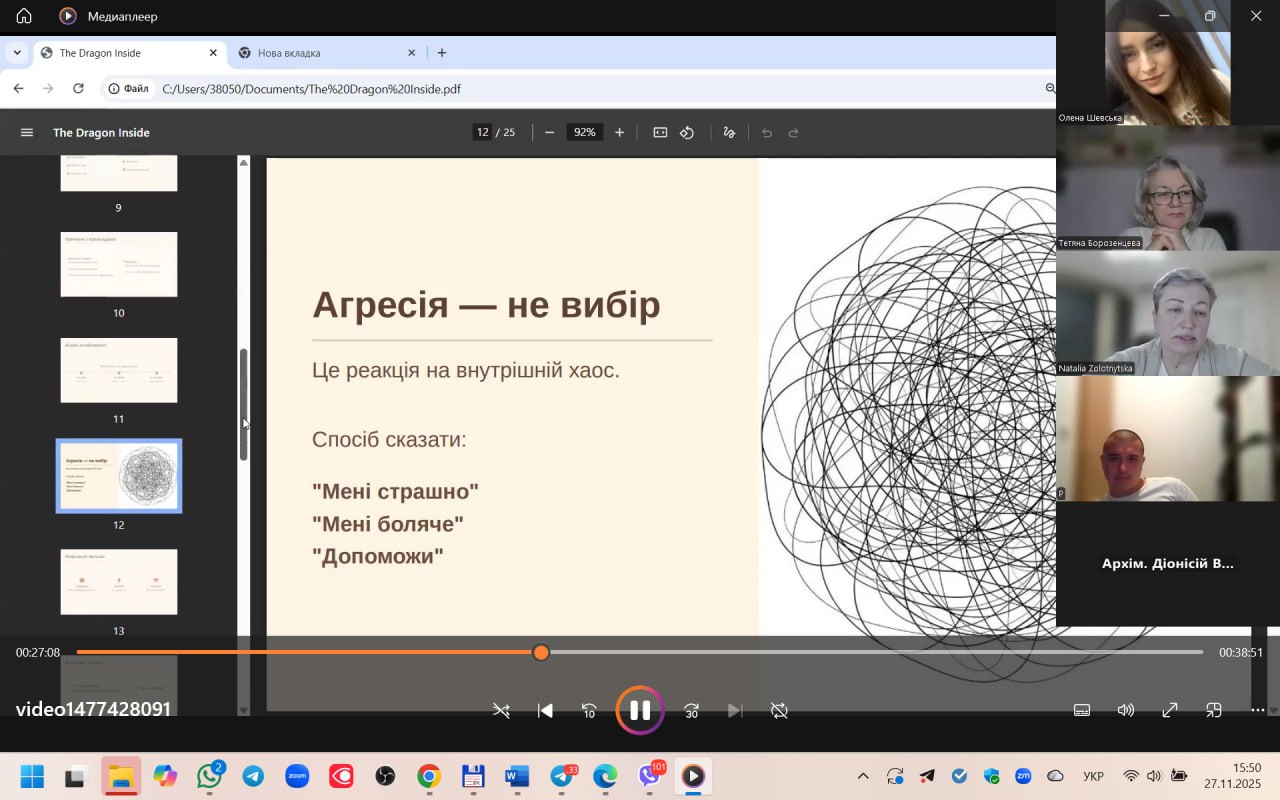Open the media player volume control
The image size is (1280, 800).
click(1125, 710)
